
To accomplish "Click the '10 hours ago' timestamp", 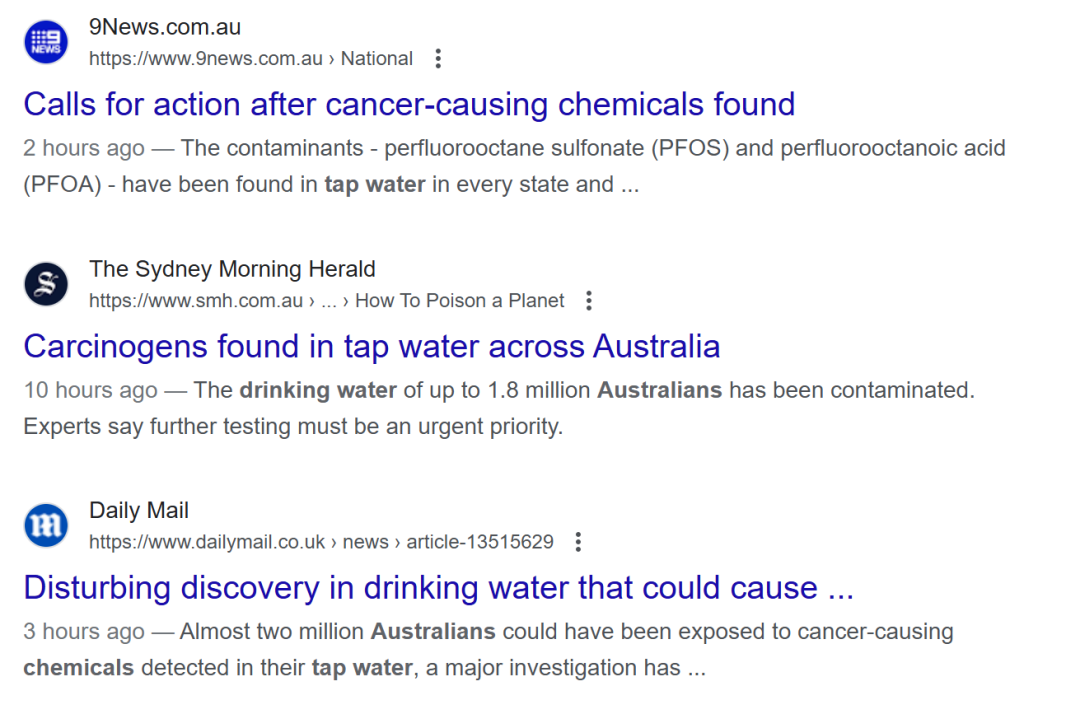I will click(x=90, y=391).
